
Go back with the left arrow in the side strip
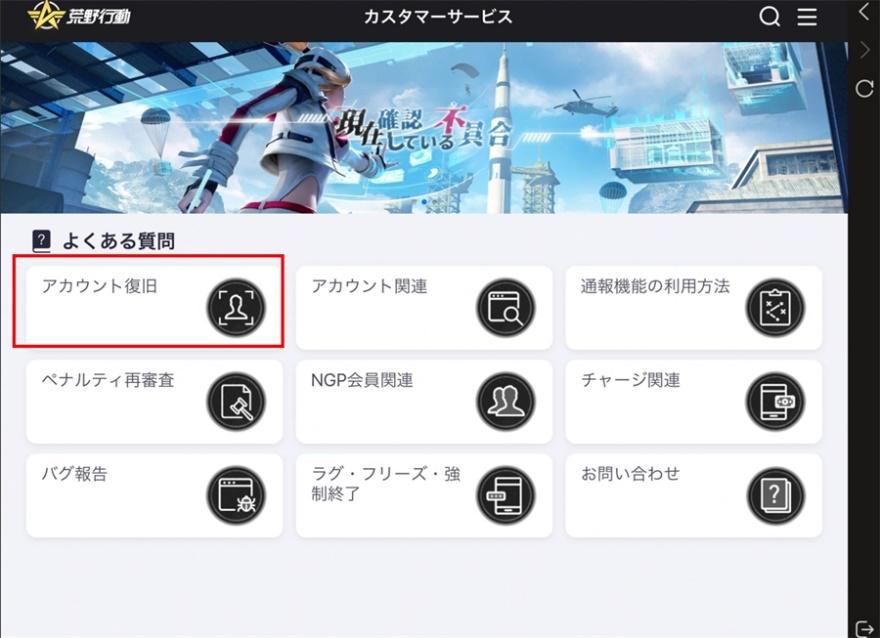(x=864, y=11)
